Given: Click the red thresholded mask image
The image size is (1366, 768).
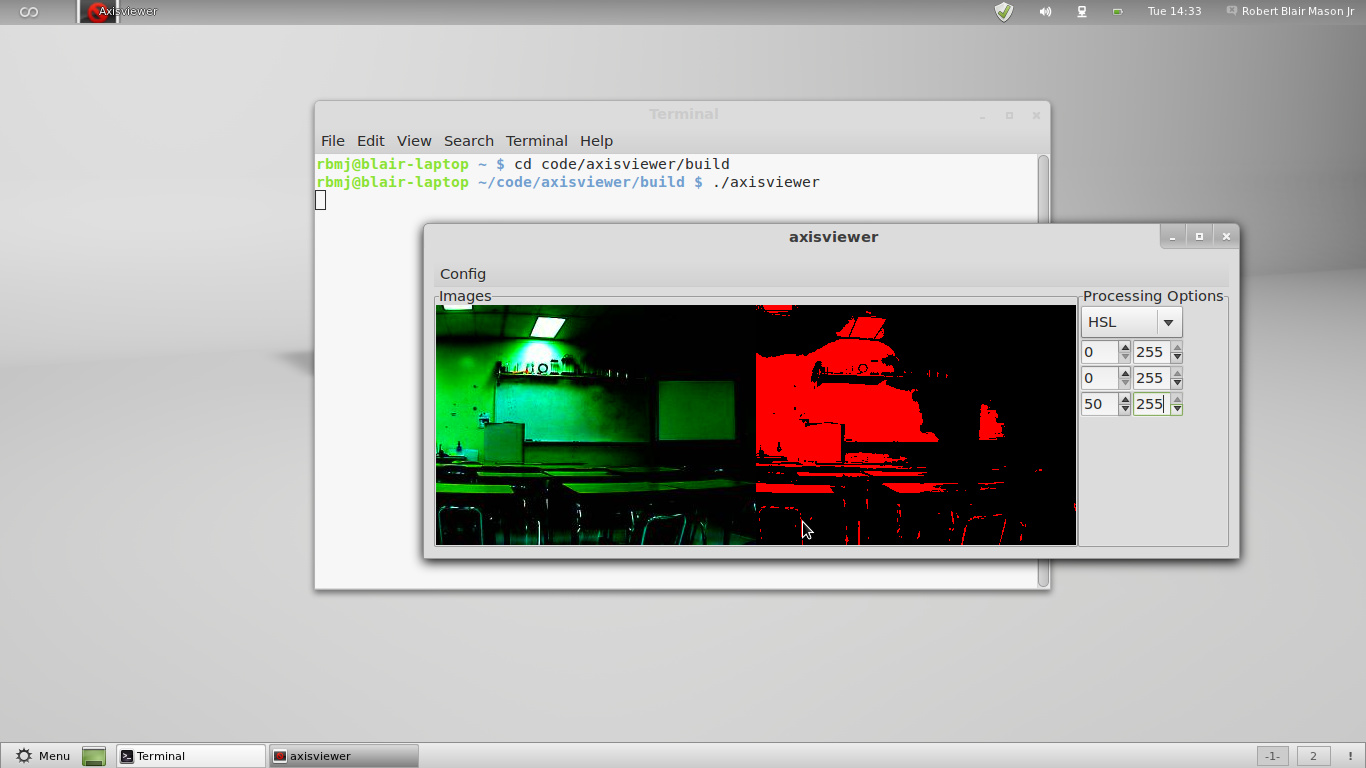Looking at the screenshot, I should (x=916, y=425).
